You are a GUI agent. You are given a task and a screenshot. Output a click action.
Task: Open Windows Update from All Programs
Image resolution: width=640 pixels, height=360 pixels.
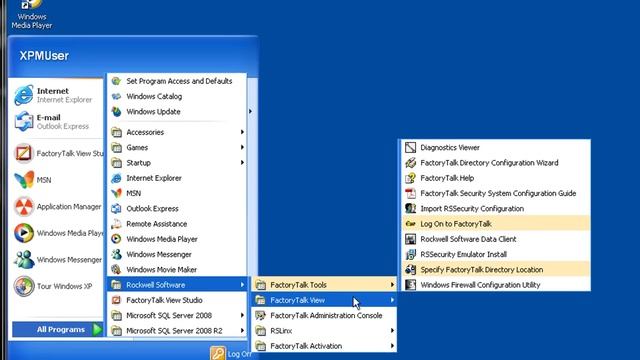177,111
